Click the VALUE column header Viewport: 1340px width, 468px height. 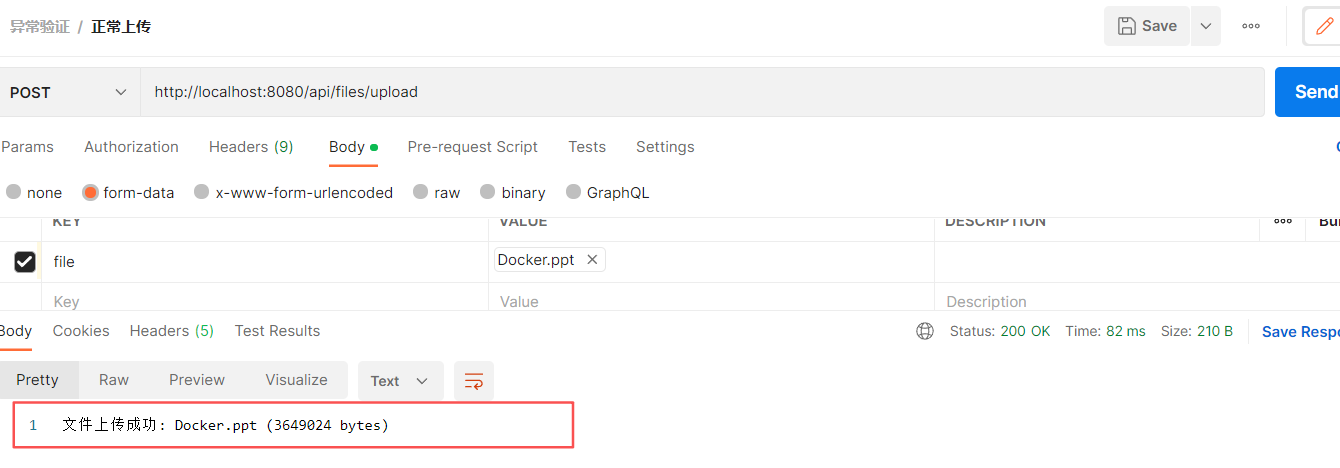523,221
